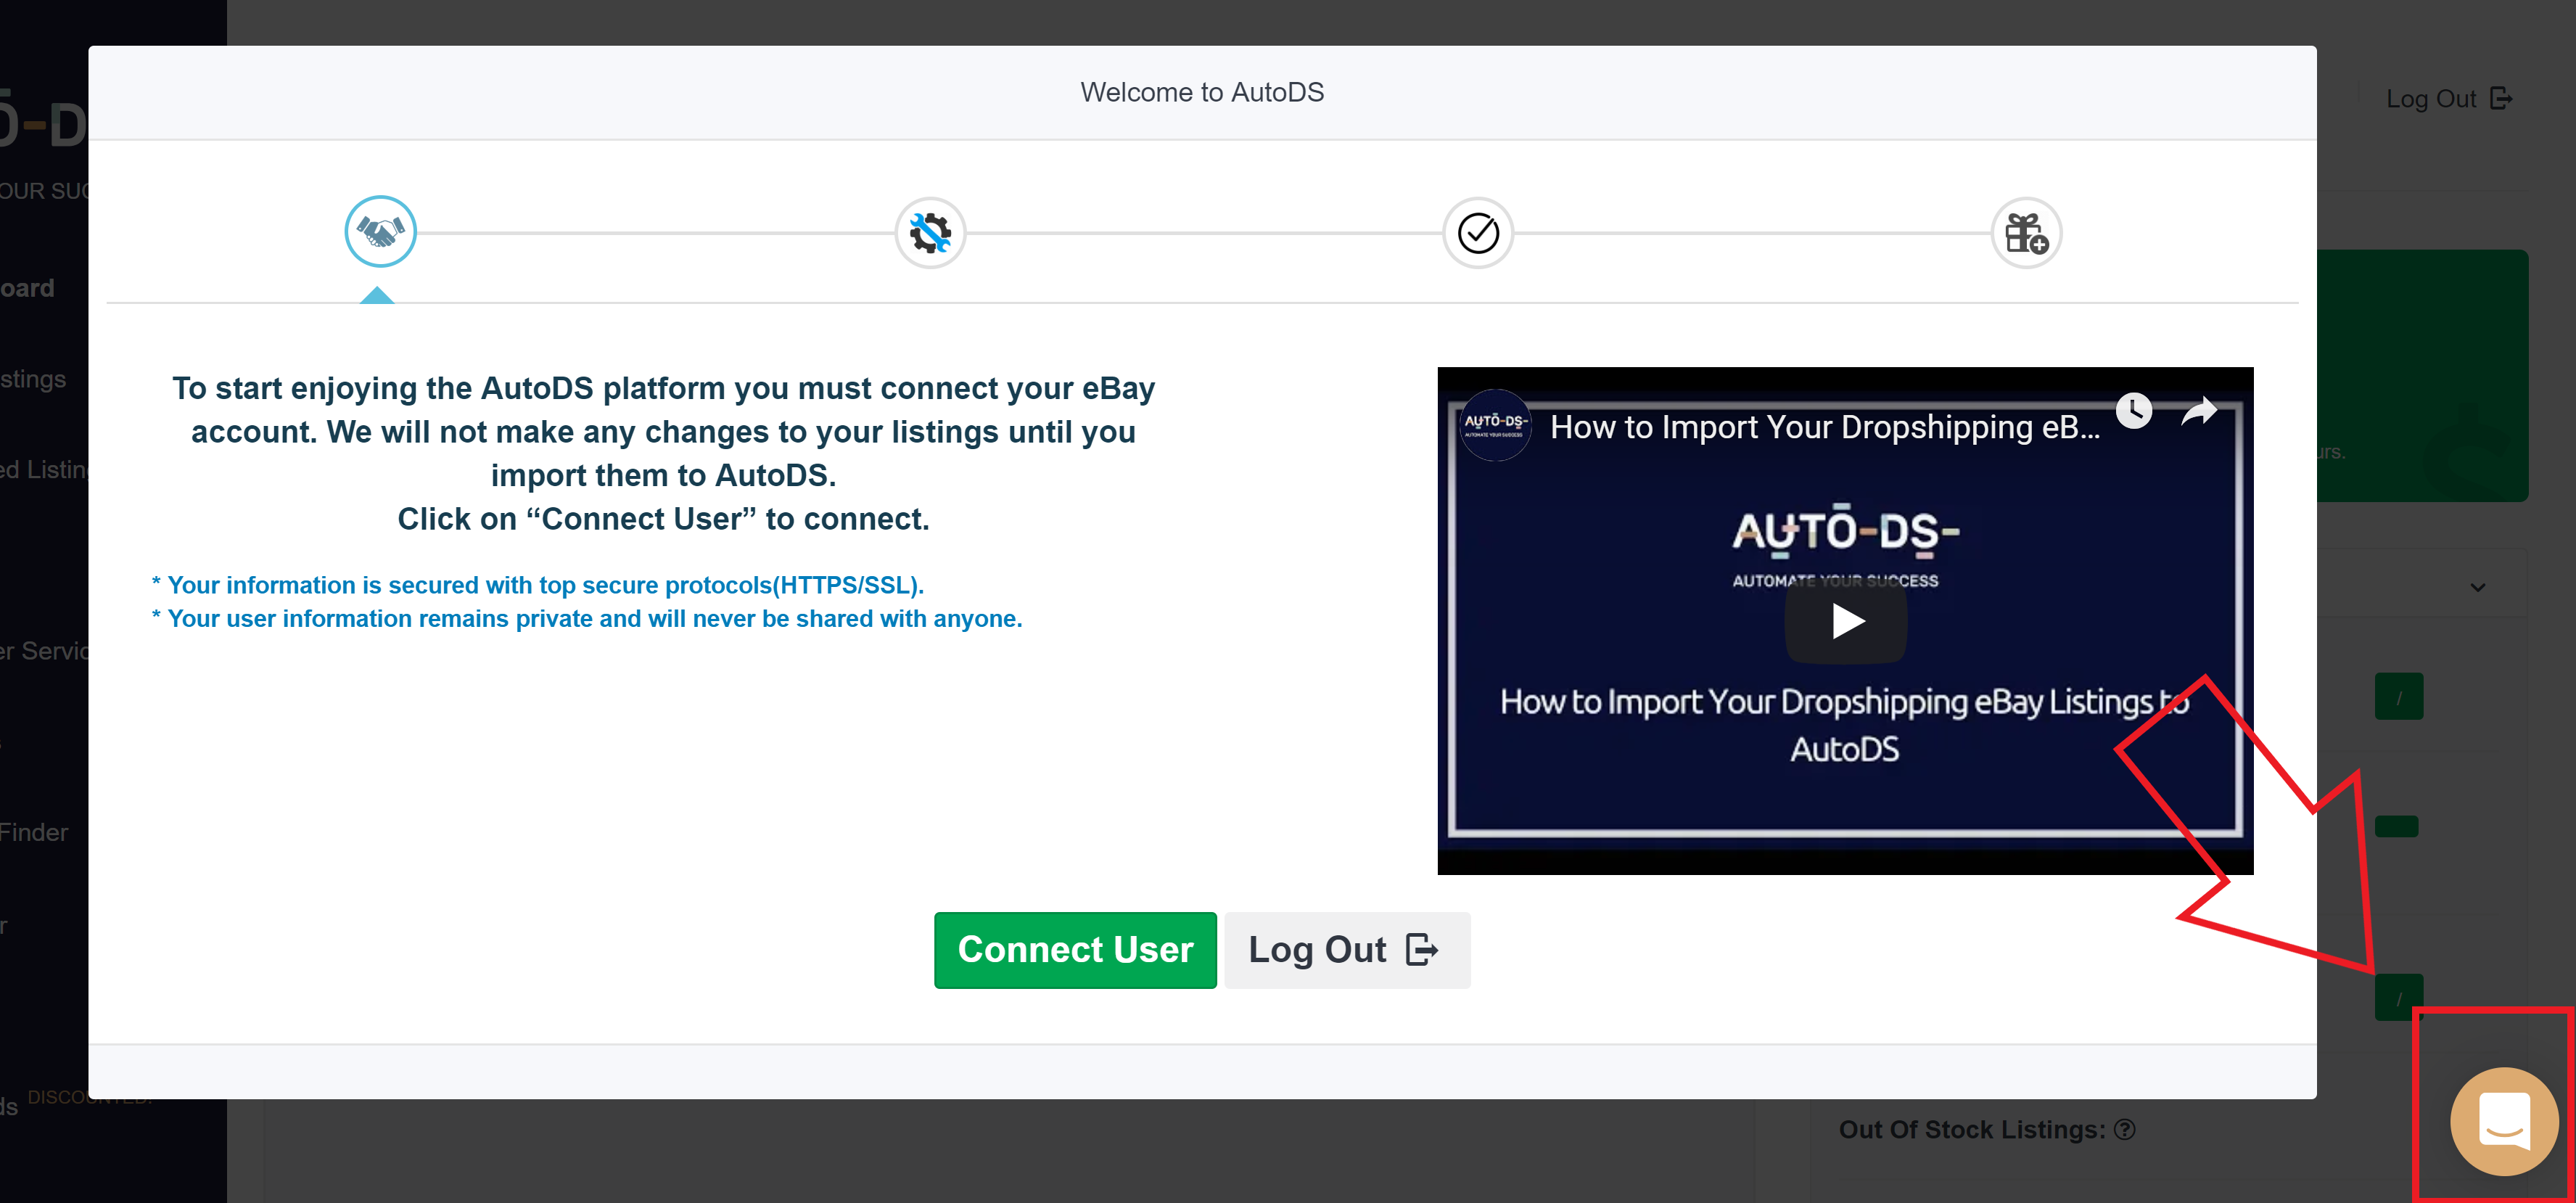Click the checkmark verification step icon
This screenshot has height=1203, width=2576.
[1477, 233]
